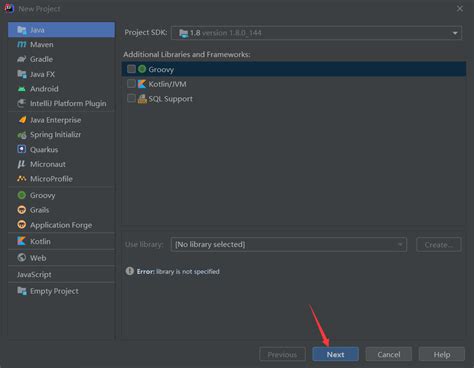
Task: Click the Cancel button
Action: pyautogui.click(x=389, y=354)
